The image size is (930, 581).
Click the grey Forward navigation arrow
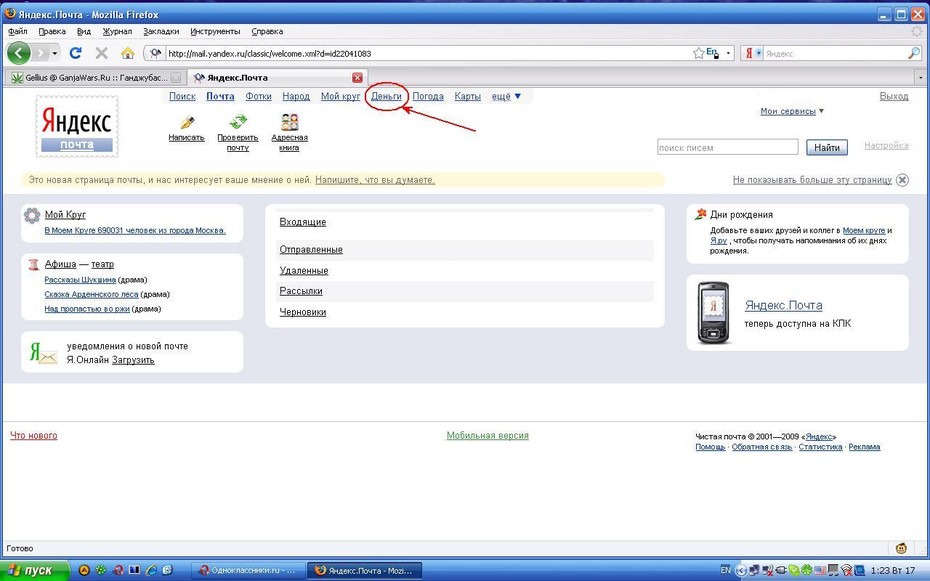pos(40,53)
